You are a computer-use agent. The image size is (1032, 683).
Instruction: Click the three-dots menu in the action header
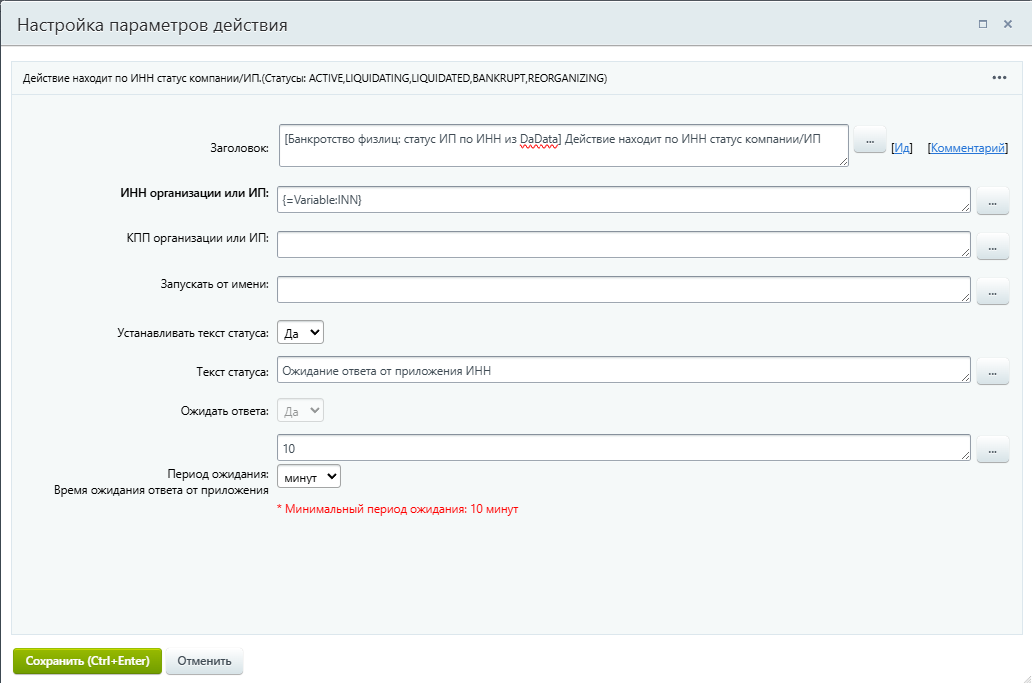point(999,77)
